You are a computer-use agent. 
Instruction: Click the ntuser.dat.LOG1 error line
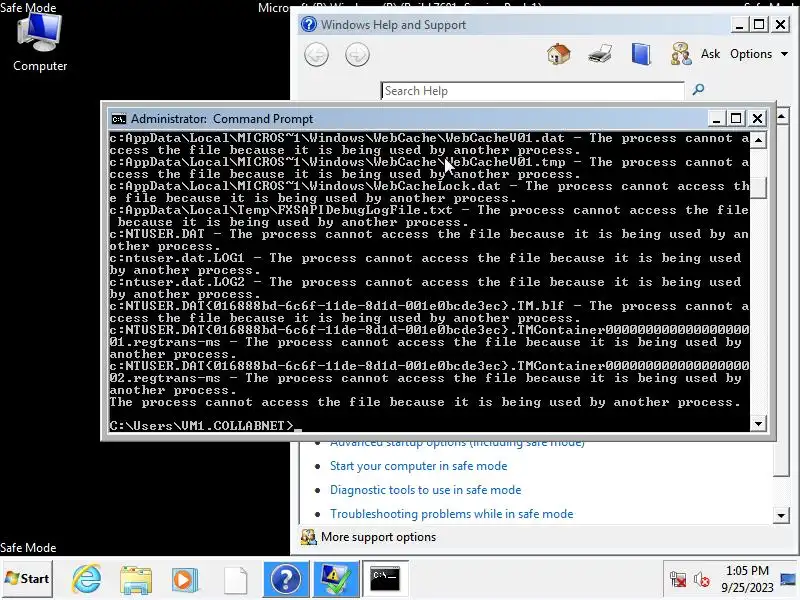[x=425, y=264]
